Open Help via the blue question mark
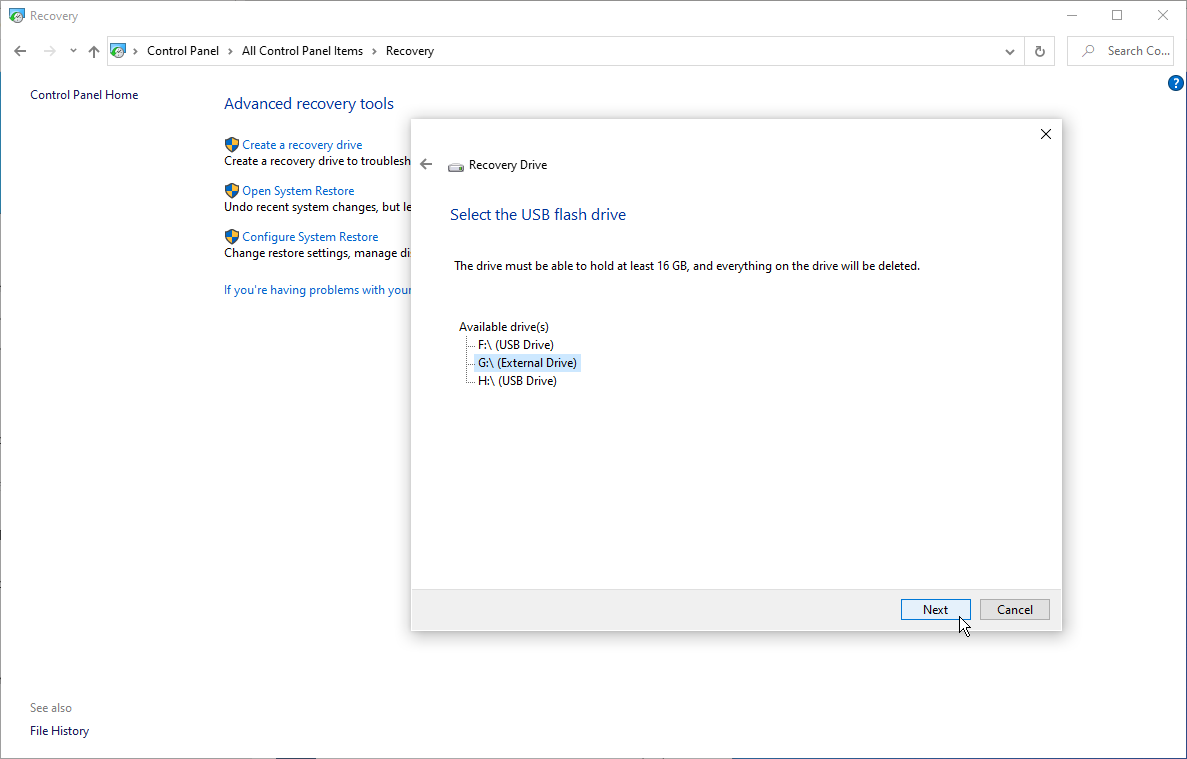The width and height of the screenshot is (1187, 759). tap(1175, 83)
